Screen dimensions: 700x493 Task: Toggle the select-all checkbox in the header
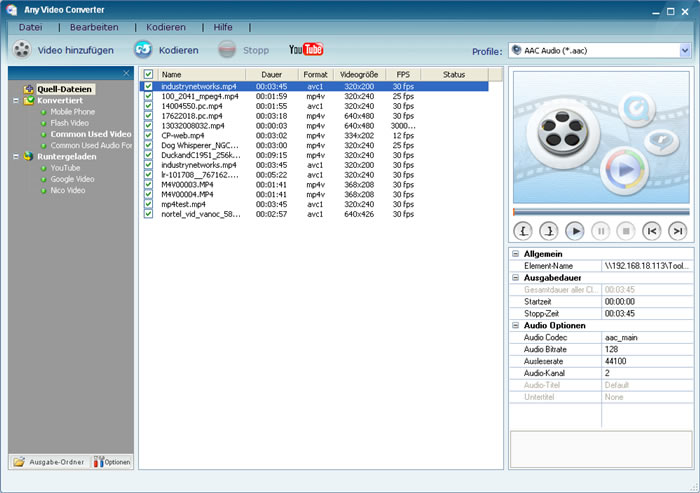(149, 74)
